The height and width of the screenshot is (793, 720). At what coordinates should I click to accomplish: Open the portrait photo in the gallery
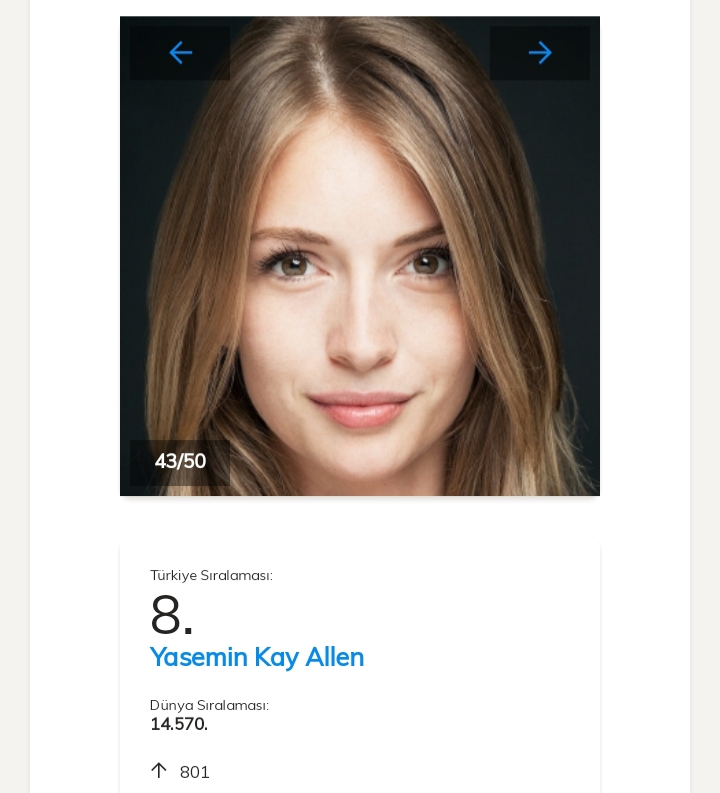pos(360,280)
